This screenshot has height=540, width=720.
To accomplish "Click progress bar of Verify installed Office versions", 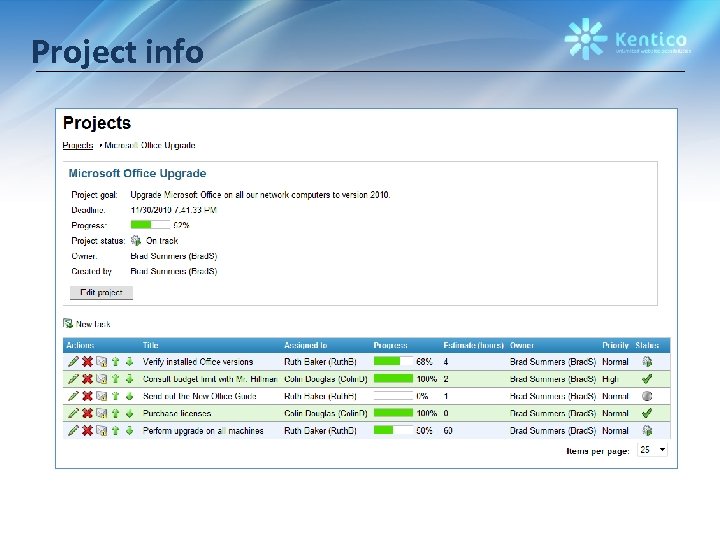I will tap(393, 361).
